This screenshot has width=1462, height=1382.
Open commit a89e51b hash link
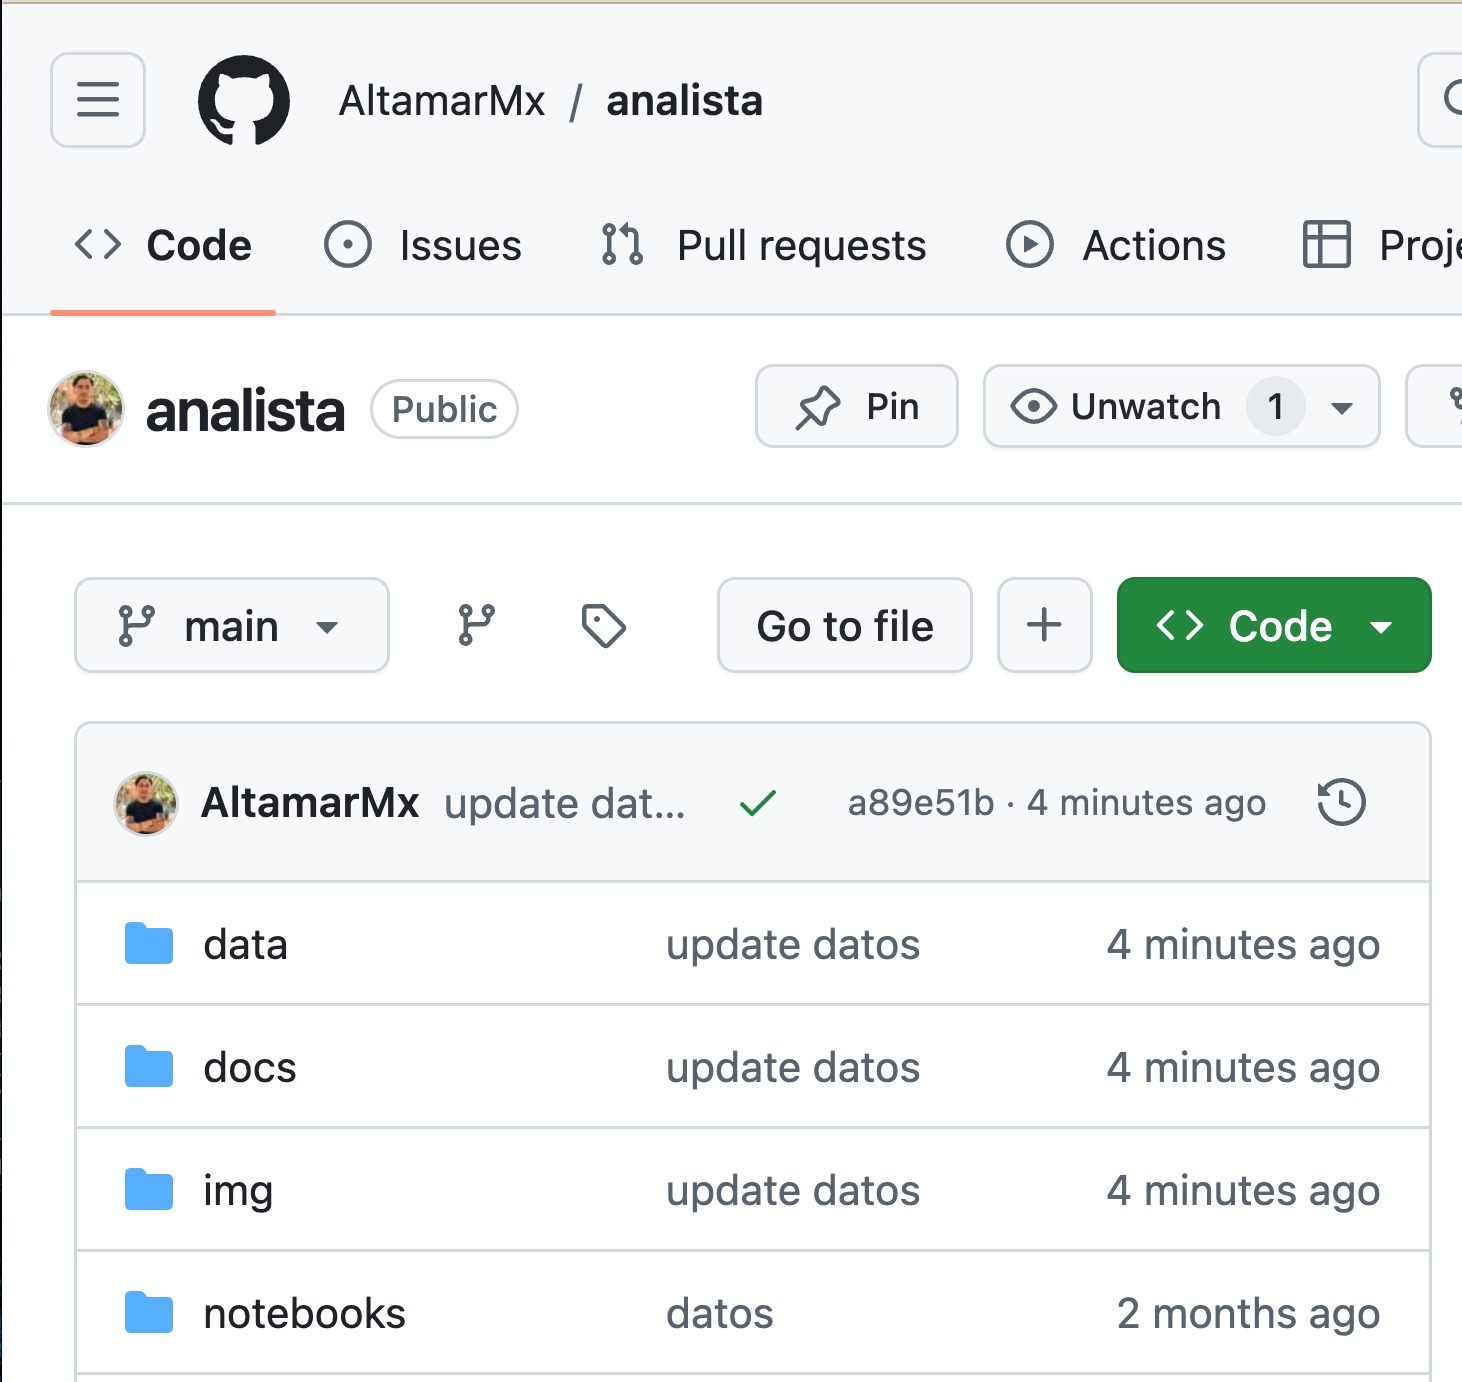coord(921,802)
